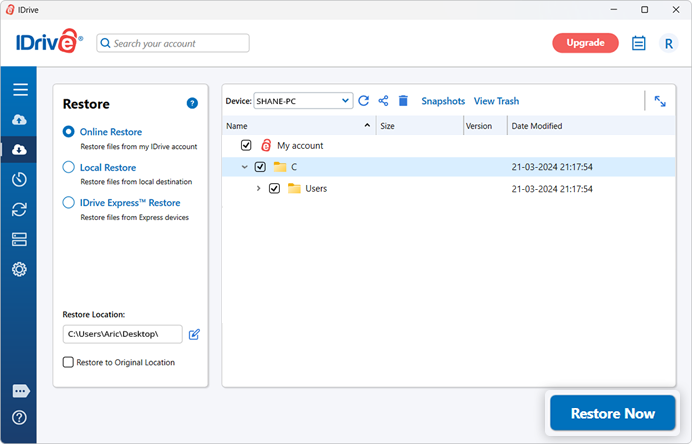Click the Restore Now button
The image size is (692, 444).
(612, 413)
